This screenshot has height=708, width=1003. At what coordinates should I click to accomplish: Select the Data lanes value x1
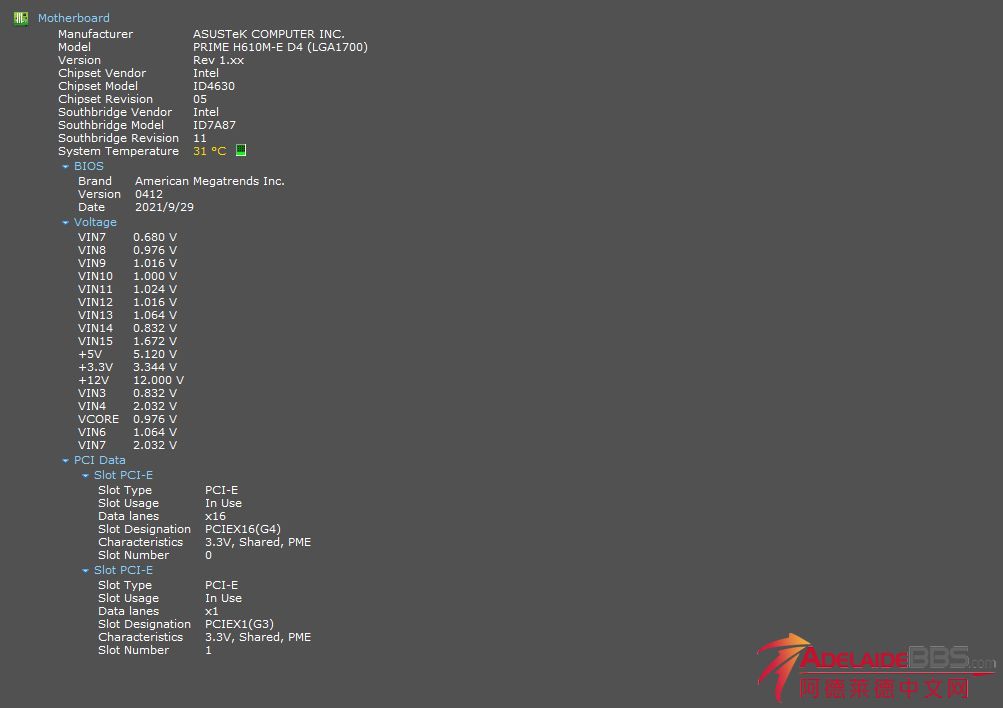click(x=212, y=611)
